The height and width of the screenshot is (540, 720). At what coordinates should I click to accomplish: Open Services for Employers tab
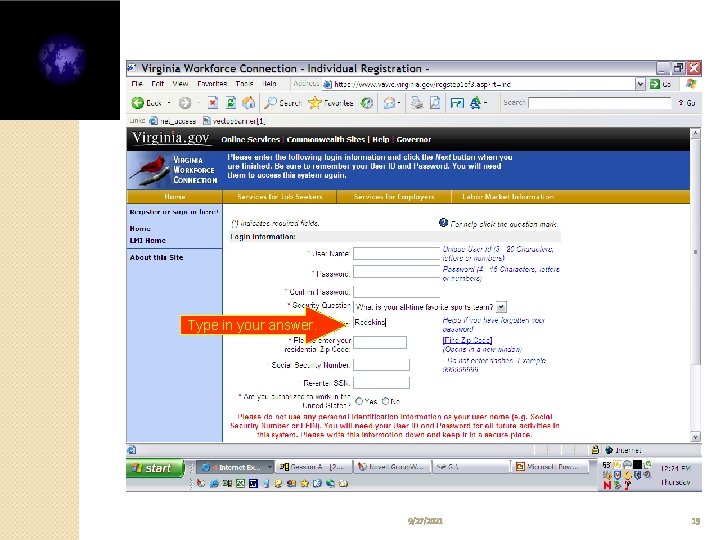tap(394, 197)
